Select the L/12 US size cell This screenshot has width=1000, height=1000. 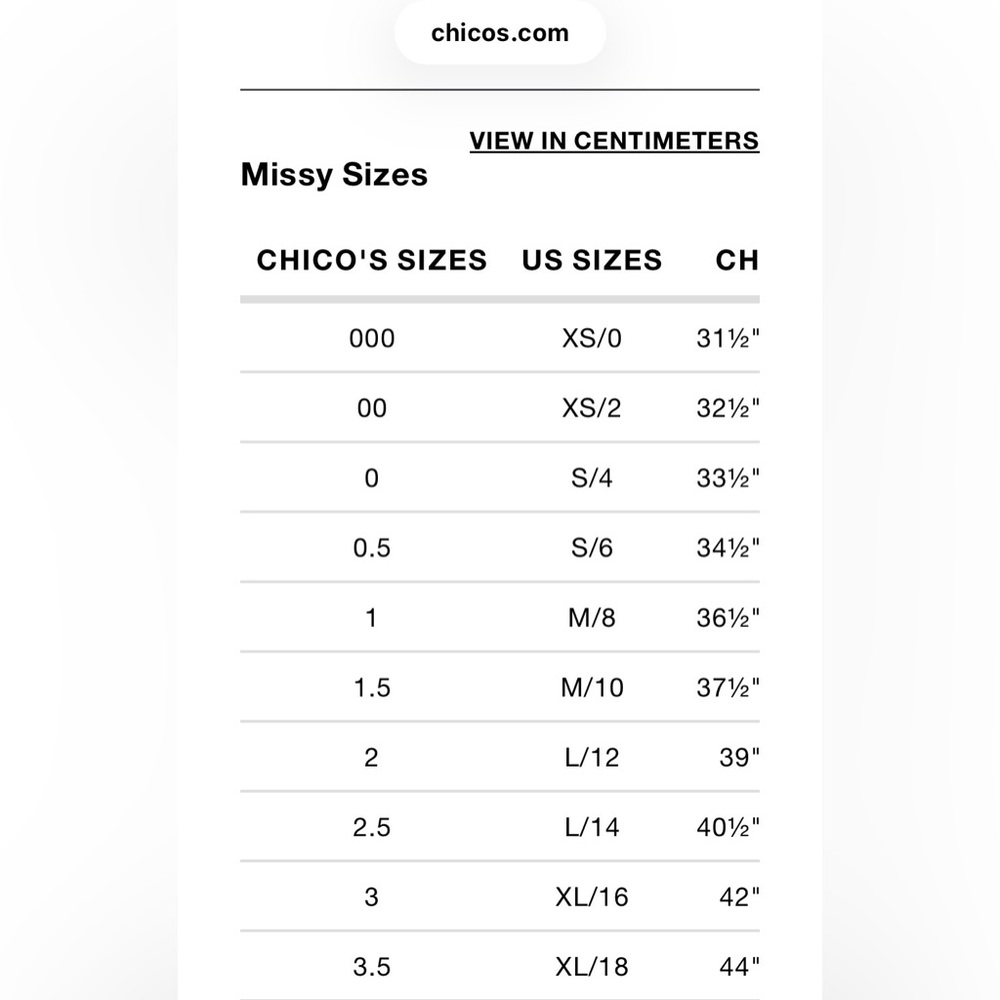(592, 758)
